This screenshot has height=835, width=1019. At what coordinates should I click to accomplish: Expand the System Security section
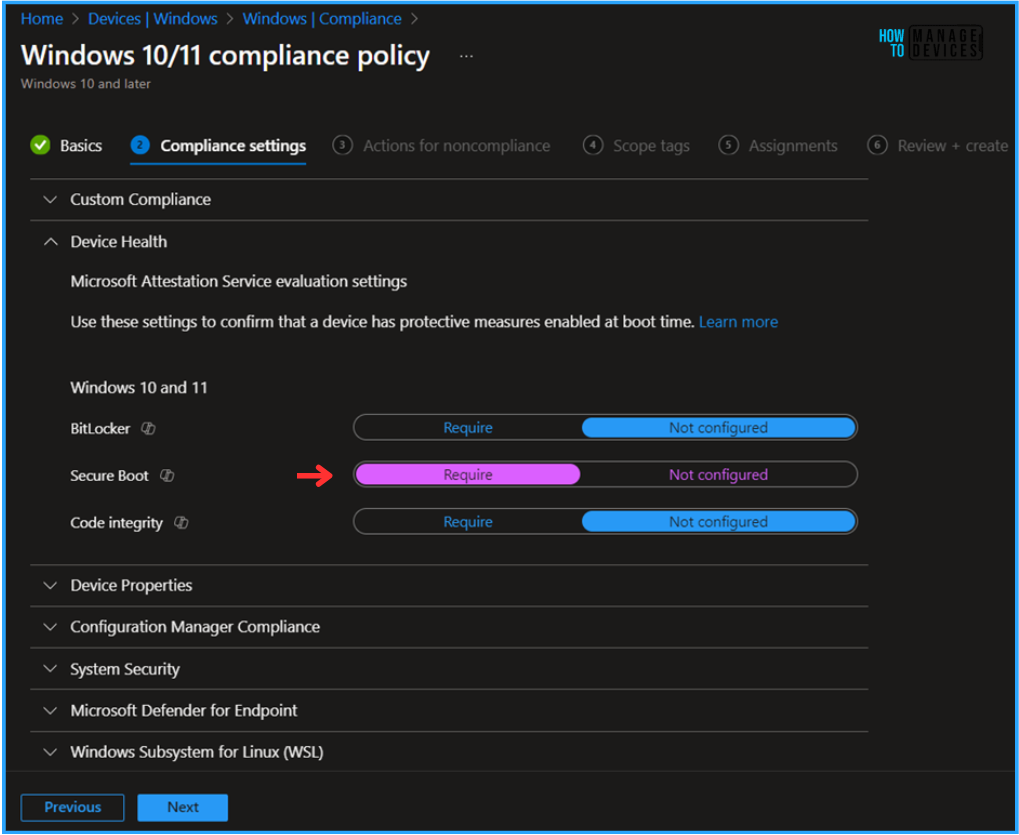449,669
